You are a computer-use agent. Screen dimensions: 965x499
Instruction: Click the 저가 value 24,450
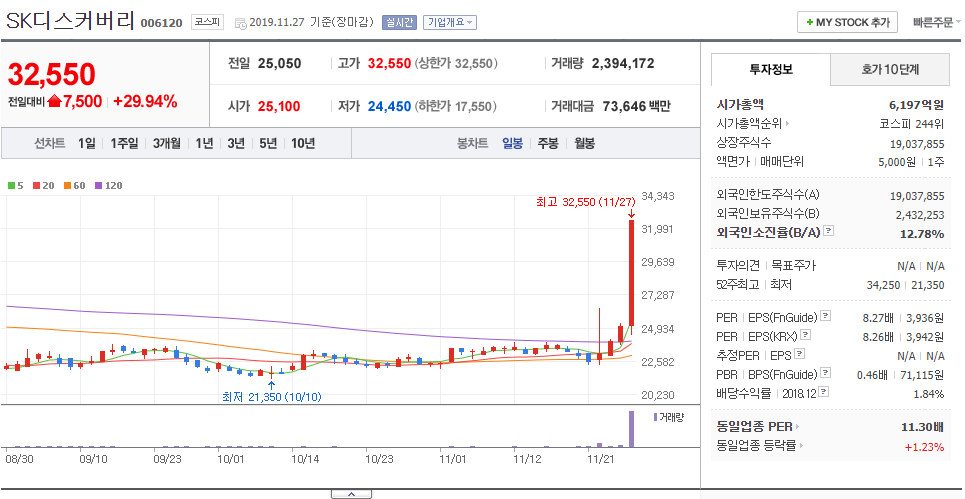pos(389,106)
